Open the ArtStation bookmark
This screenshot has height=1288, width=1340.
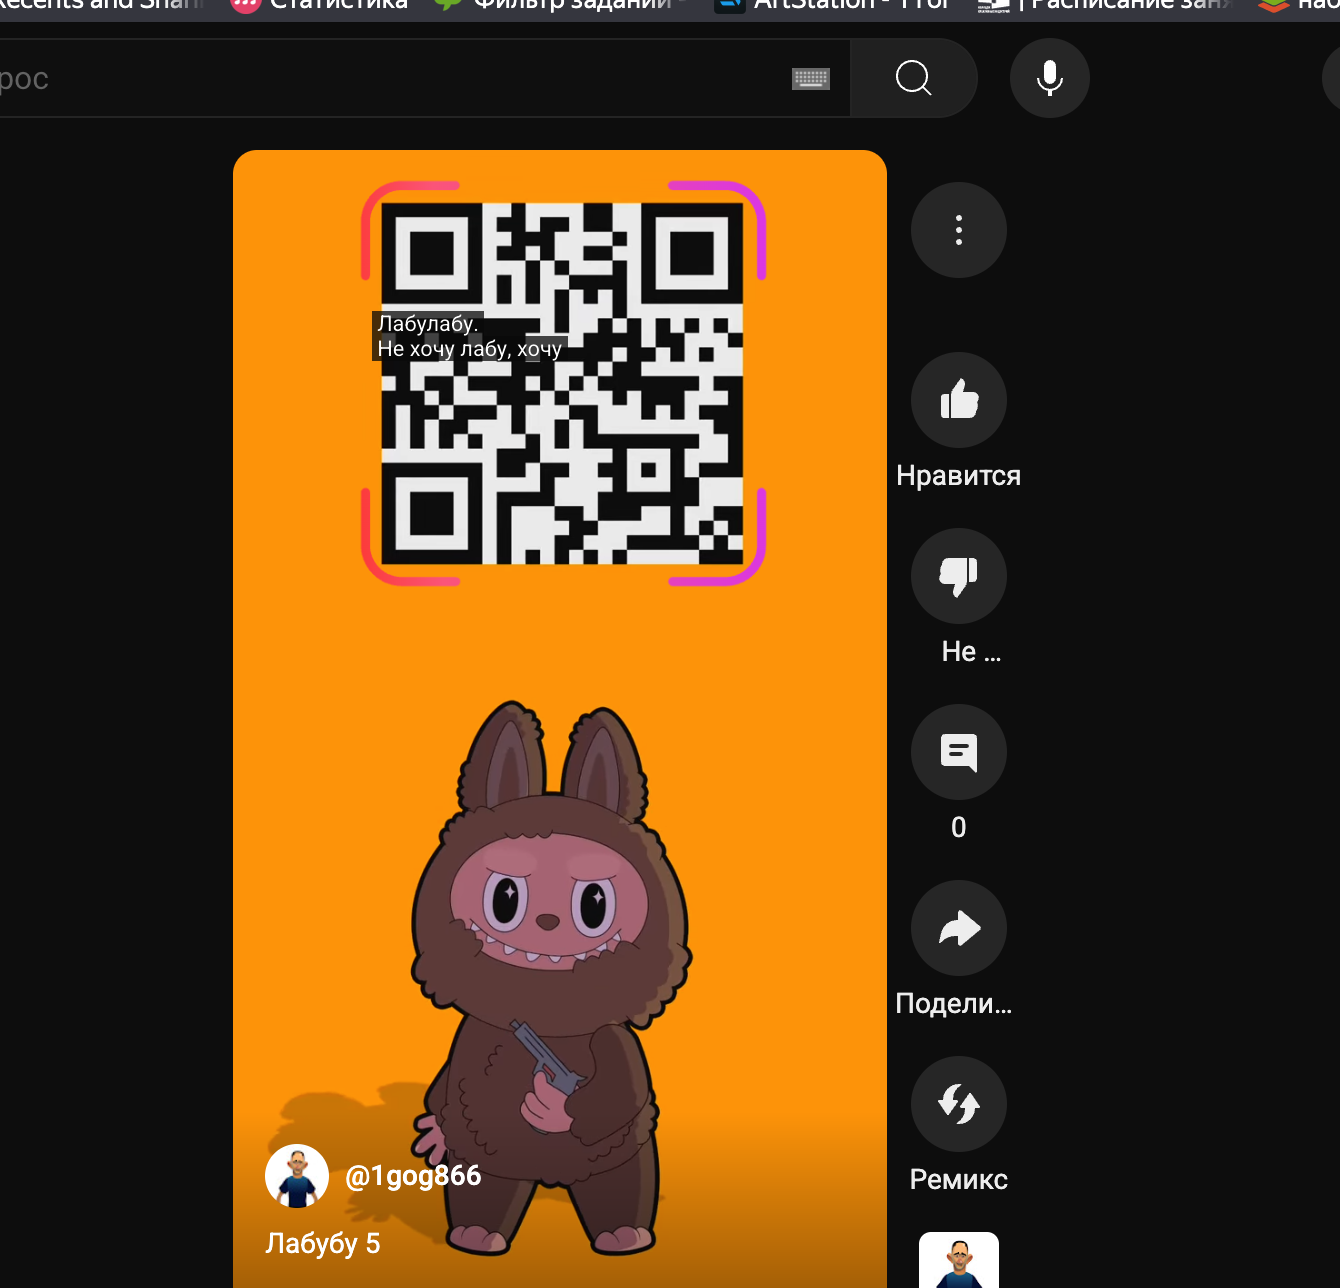pos(832,5)
